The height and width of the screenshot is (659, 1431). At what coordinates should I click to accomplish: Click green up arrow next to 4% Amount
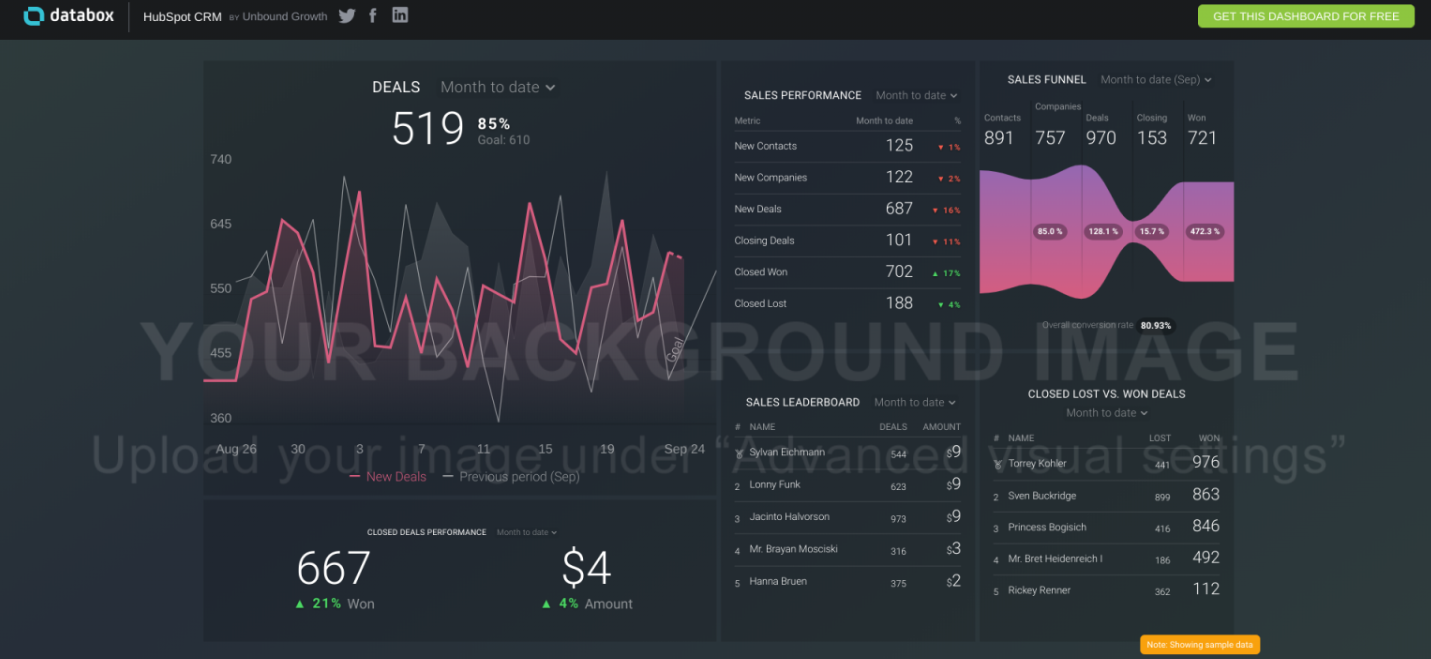coord(546,604)
